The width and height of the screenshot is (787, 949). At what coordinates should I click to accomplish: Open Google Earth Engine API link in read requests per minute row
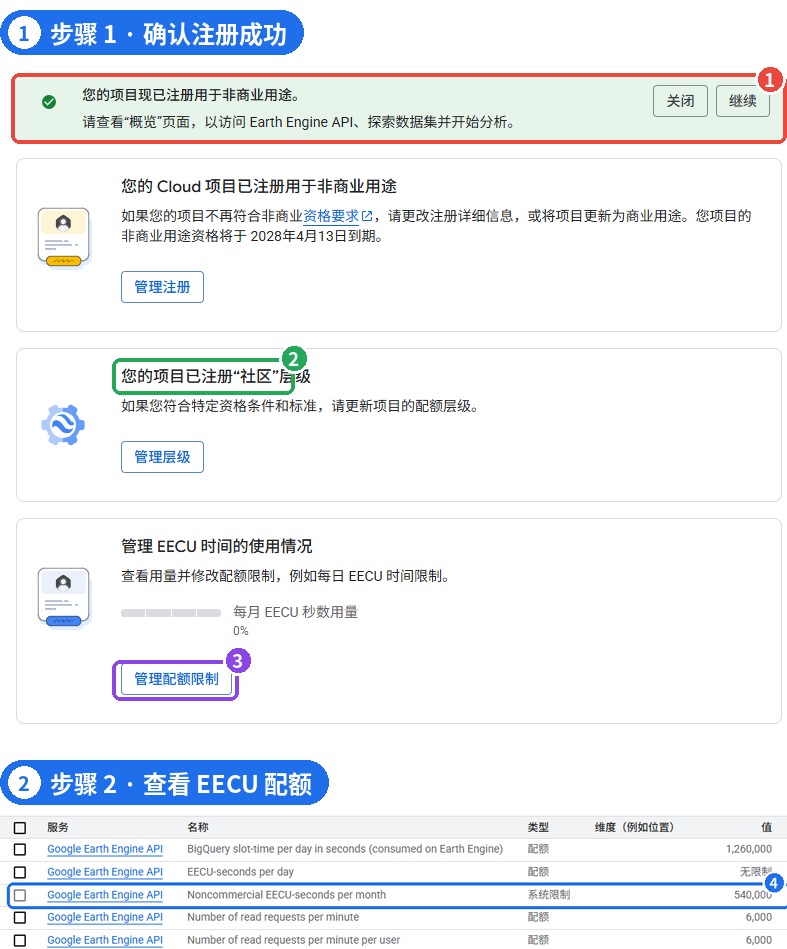[105, 918]
